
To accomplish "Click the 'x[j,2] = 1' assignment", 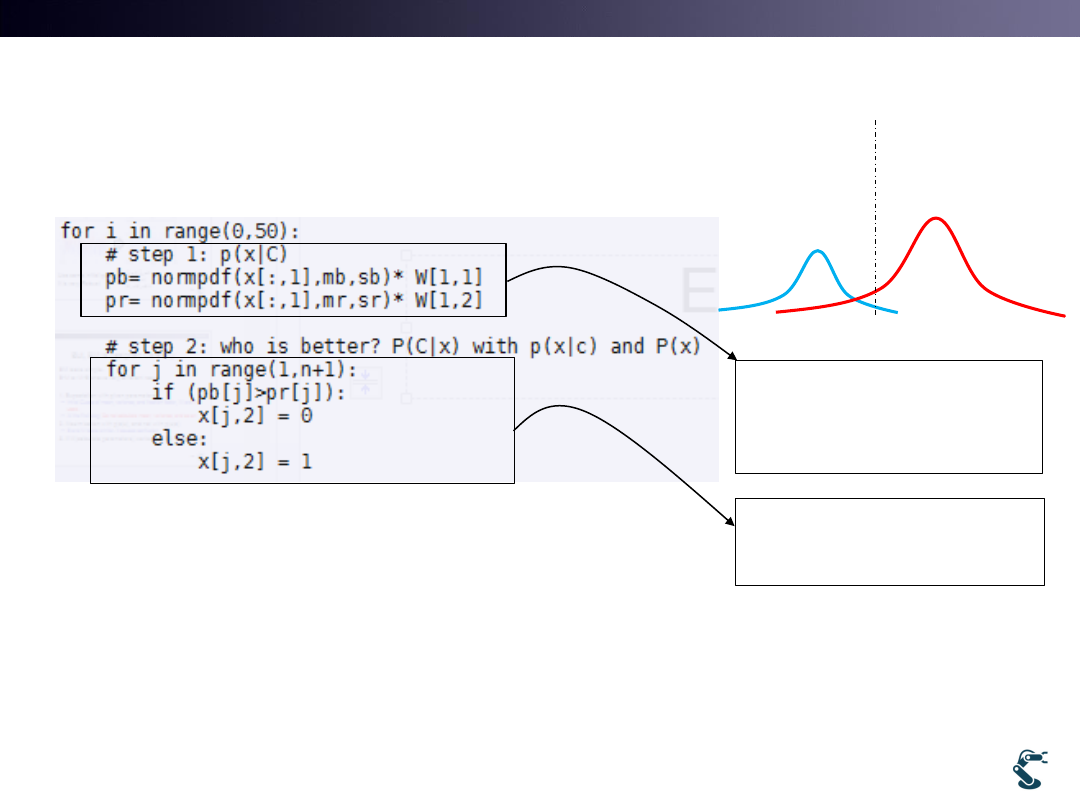I will pyautogui.click(x=255, y=463).
